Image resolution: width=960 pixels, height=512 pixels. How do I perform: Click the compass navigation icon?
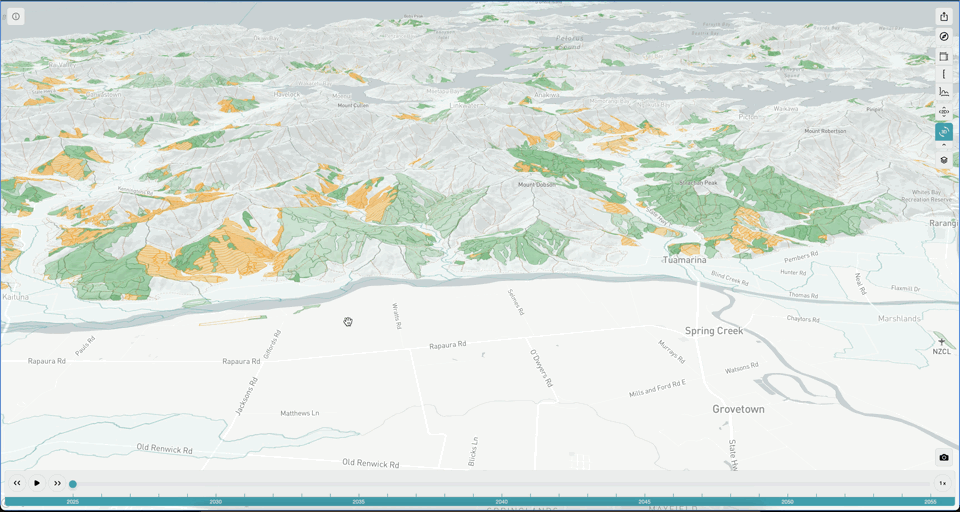944,37
